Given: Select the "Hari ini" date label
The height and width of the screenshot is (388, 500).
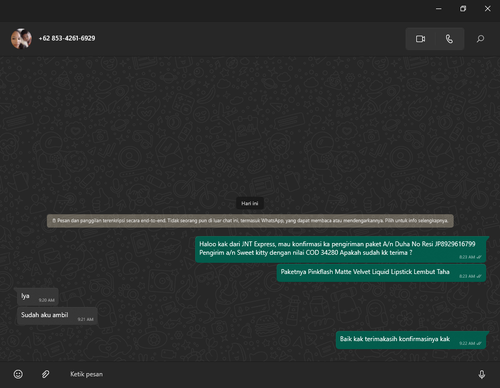Looking at the screenshot, I should [x=250, y=203].
